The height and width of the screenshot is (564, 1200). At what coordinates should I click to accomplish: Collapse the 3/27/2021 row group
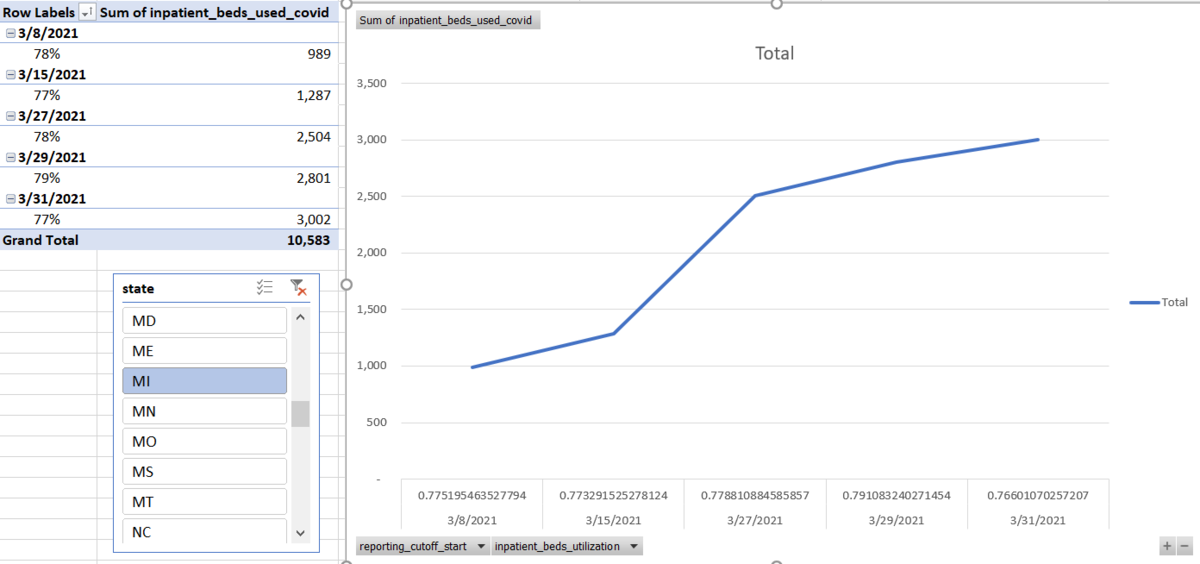[x=10, y=116]
